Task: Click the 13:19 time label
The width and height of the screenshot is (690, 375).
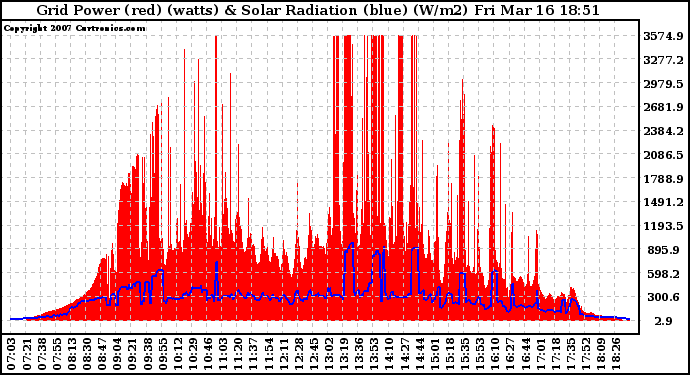Action: [x=344, y=354]
